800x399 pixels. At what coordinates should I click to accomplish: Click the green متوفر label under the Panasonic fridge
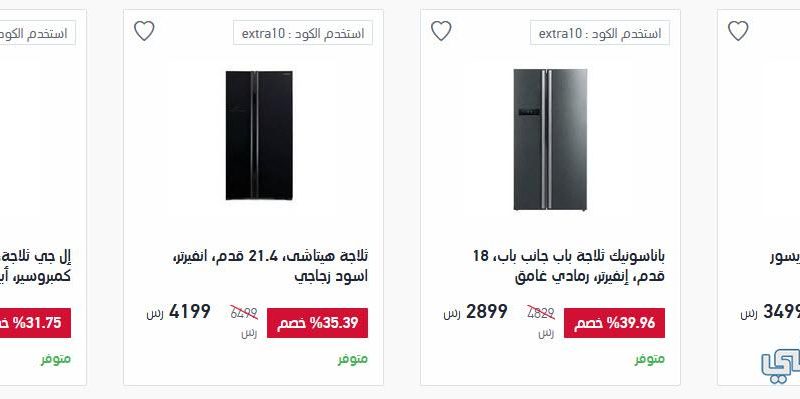[x=649, y=359]
